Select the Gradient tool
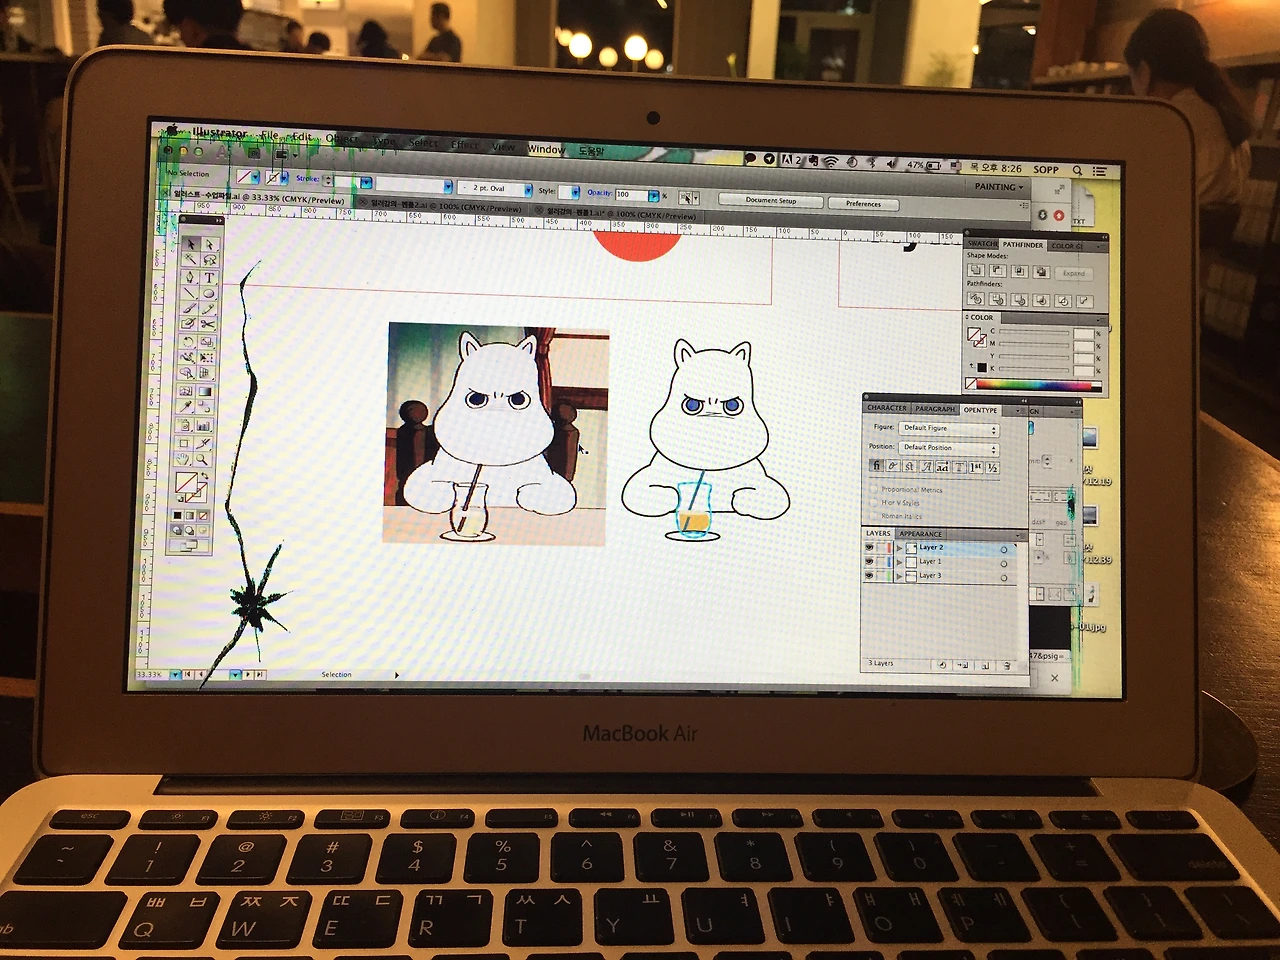The image size is (1280, 960). pos(204,392)
